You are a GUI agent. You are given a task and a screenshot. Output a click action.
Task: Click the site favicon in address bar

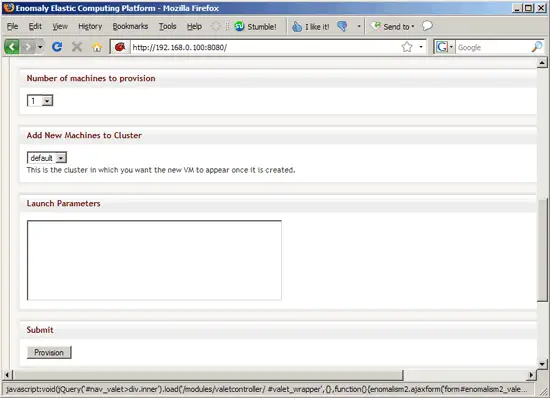(120, 47)
